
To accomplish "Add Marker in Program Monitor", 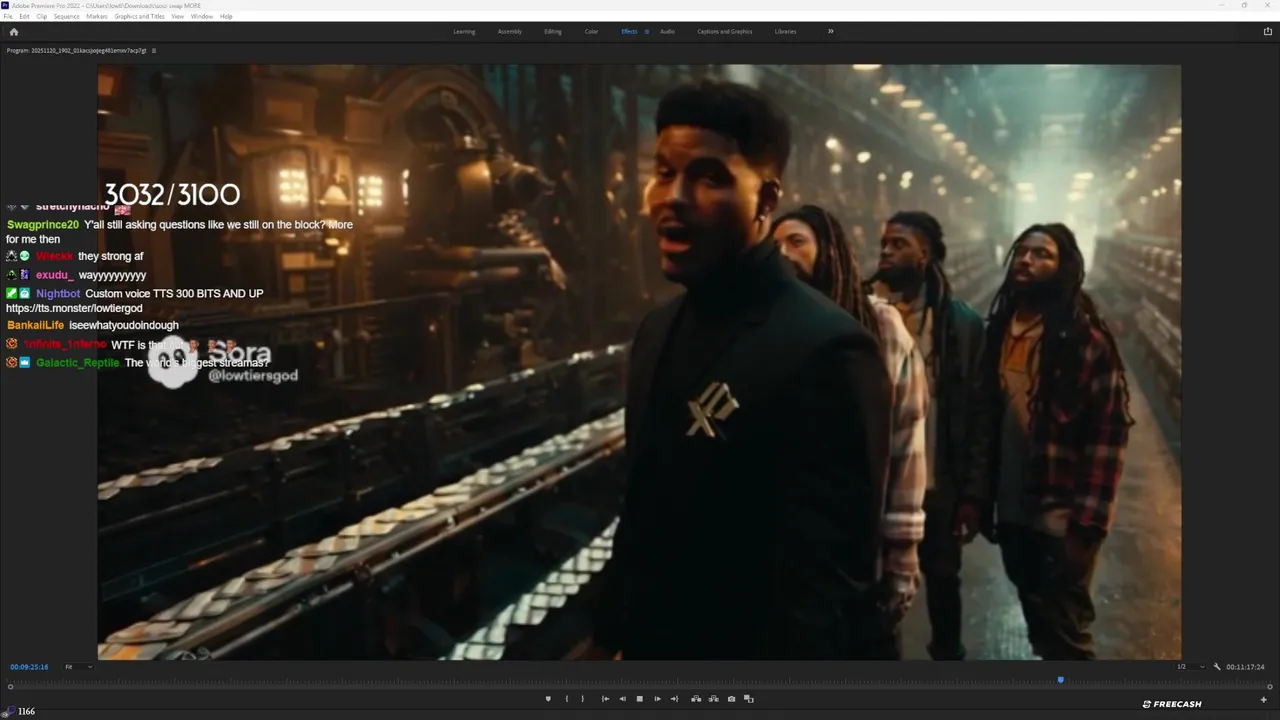I will [548, 699].
